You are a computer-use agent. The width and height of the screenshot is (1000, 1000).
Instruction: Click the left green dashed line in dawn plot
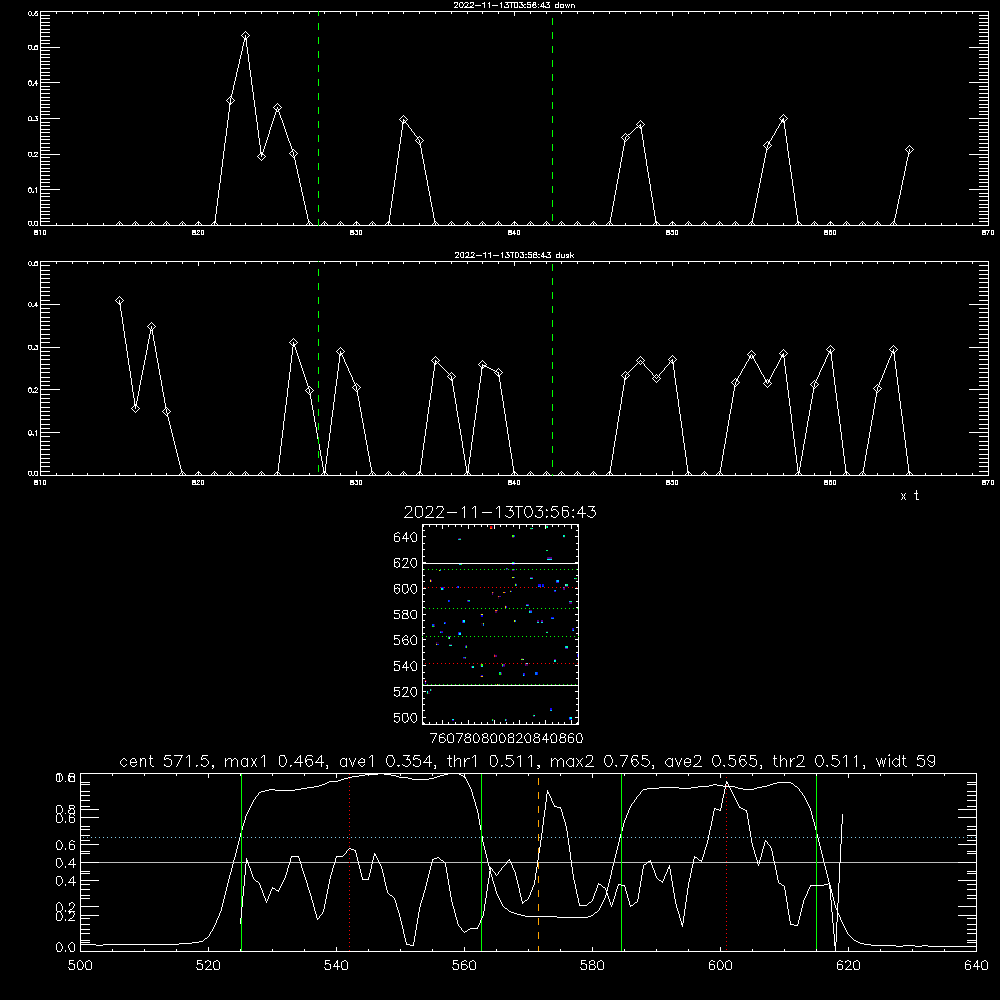click(x=318, y=118)
